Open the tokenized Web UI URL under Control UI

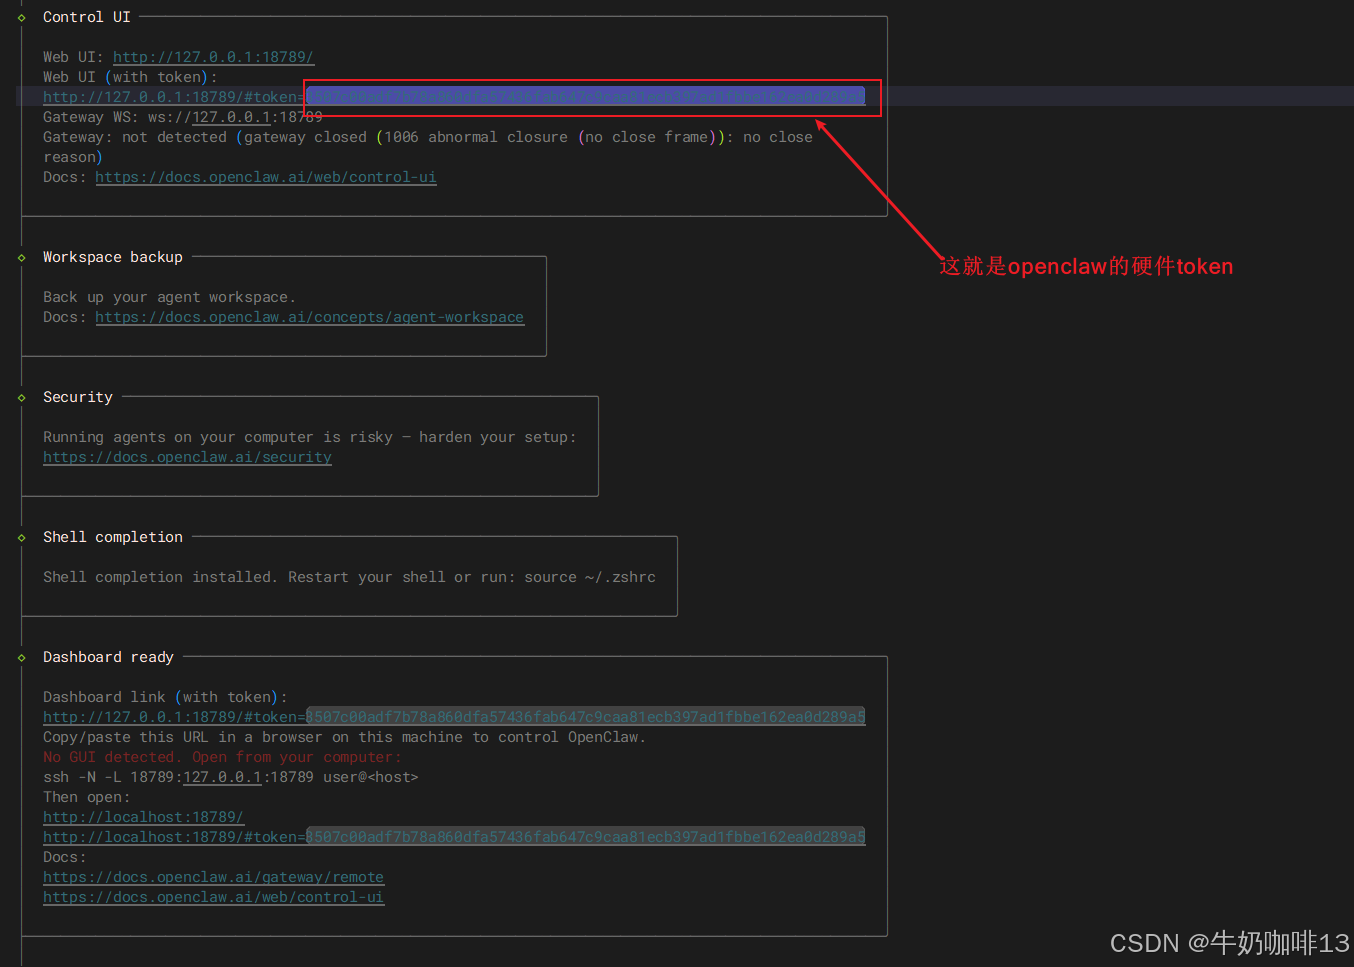click(454, 97)
